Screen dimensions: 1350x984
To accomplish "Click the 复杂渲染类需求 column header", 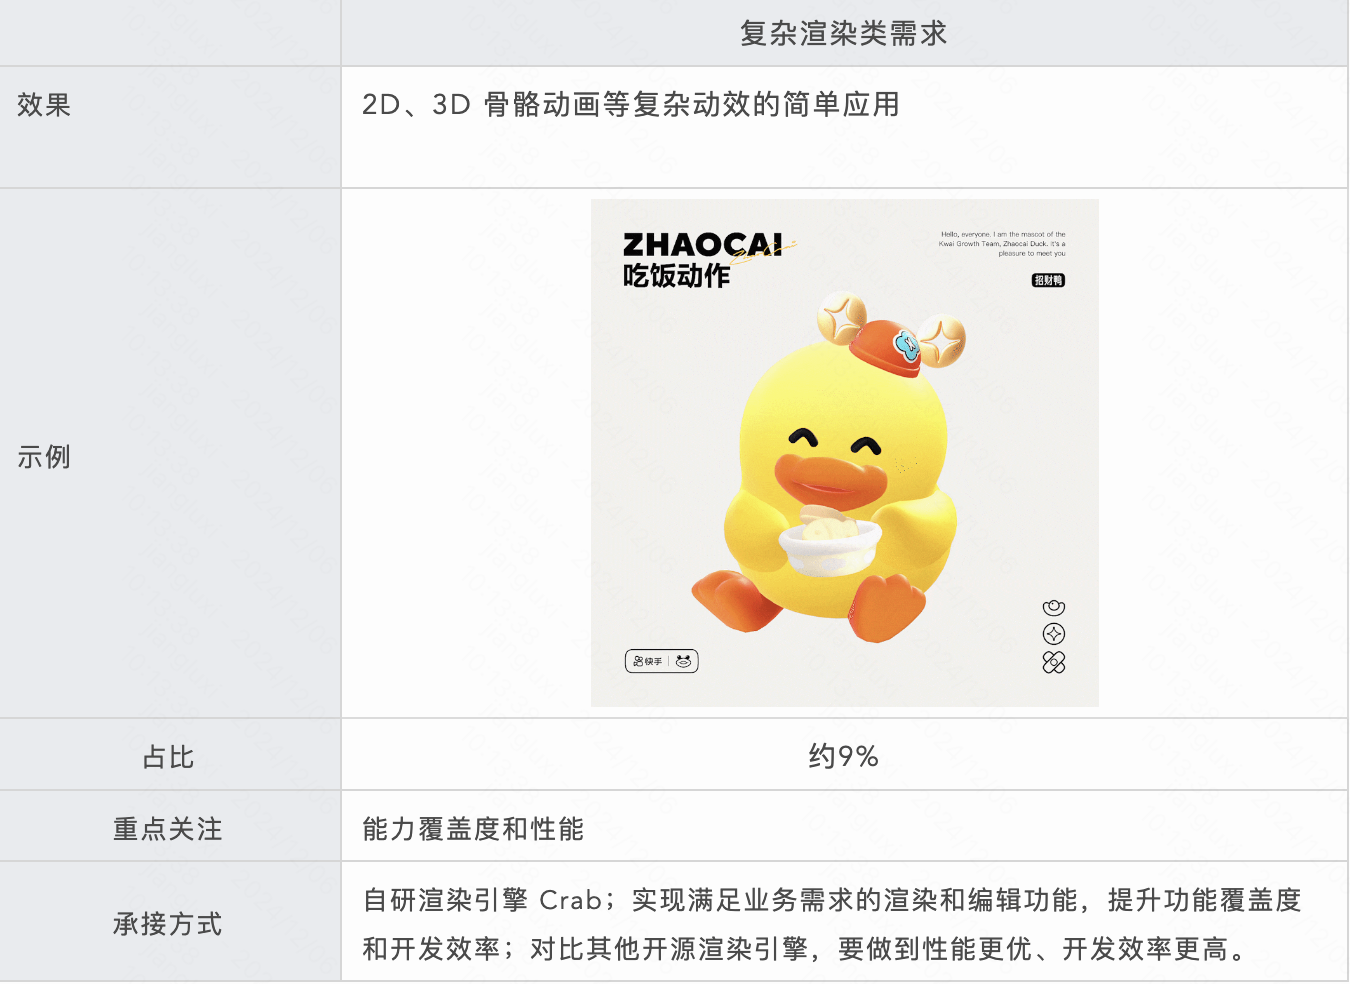I will [843, 34].
